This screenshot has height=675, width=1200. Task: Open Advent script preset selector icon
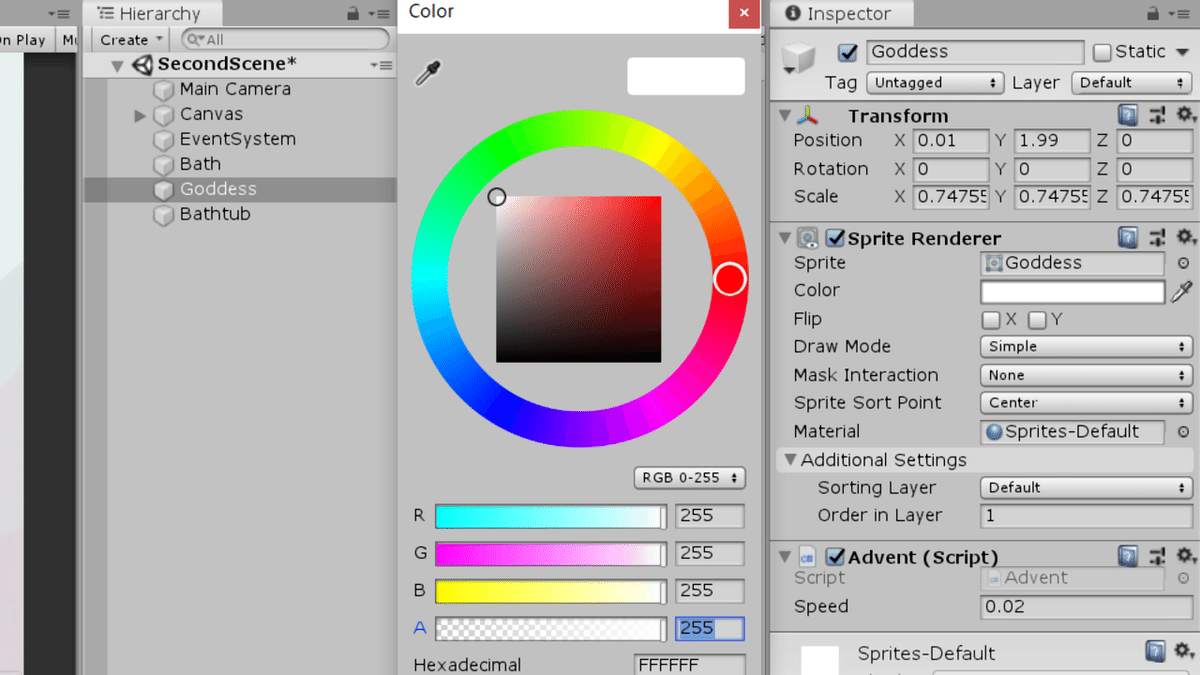1157,557
